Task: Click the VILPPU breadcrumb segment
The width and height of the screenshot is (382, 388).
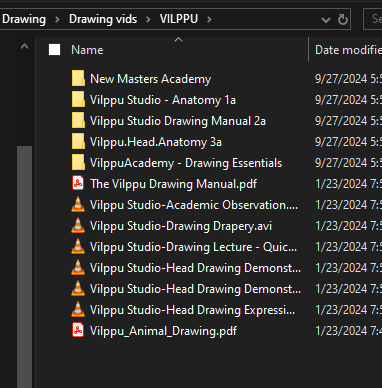Action: click(x=179, y=19)
